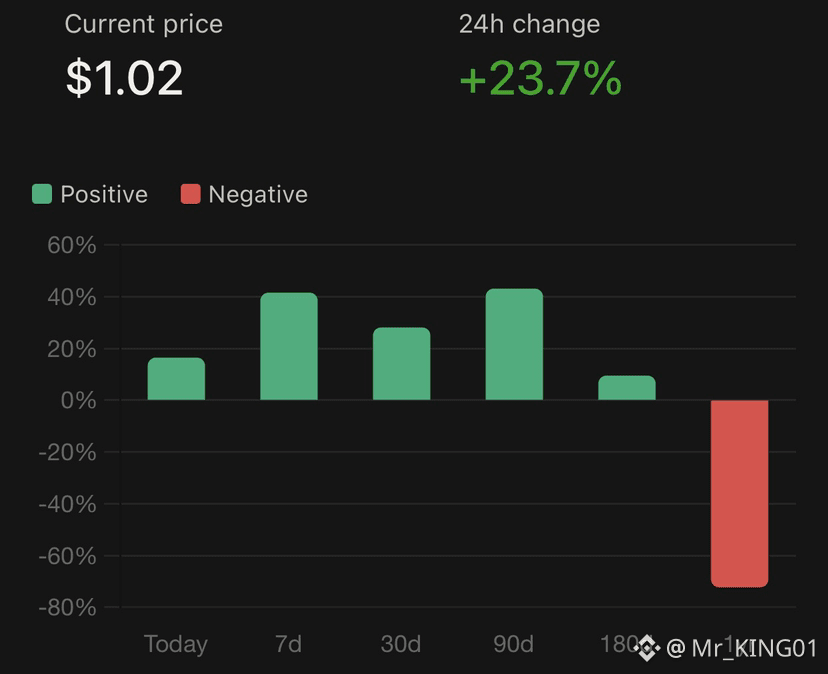Image resolution: width=828 pixels, height=674 pixels.
Task: Select the 30d green bar
Action: point(401,363)
